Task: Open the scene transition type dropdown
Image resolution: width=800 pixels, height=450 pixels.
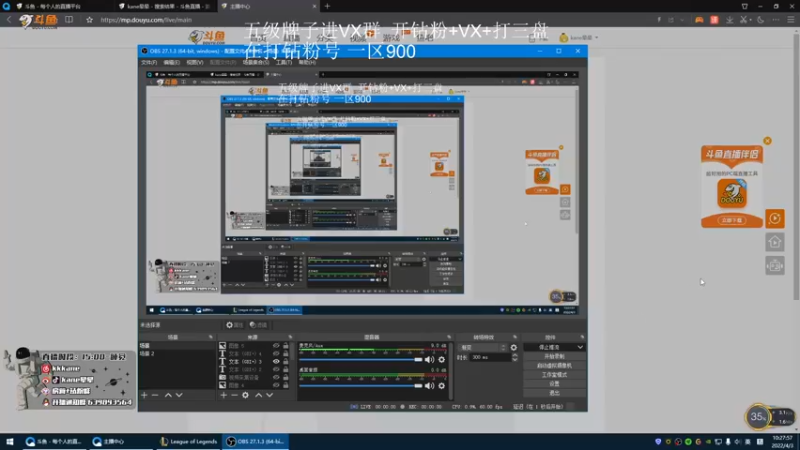Action: pos(483,347)
